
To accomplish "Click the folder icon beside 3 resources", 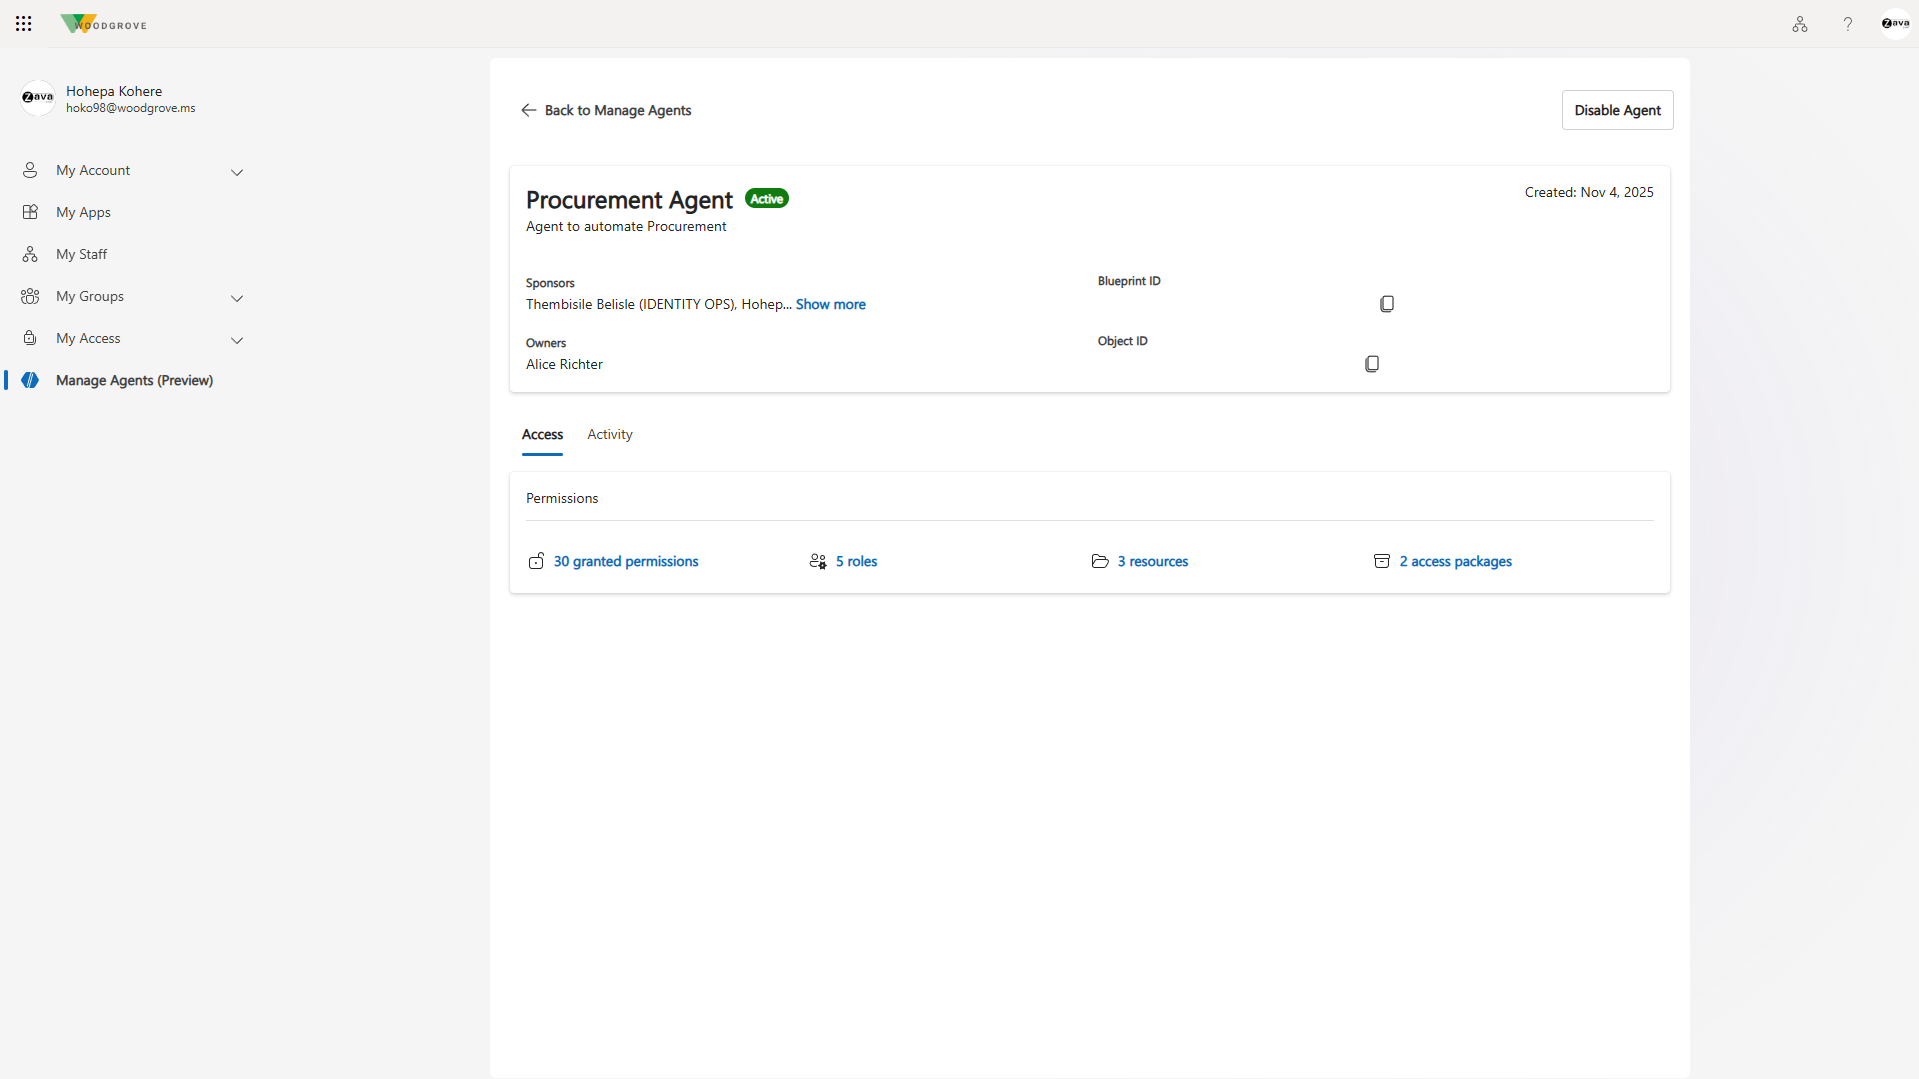I will point(1099,561).
